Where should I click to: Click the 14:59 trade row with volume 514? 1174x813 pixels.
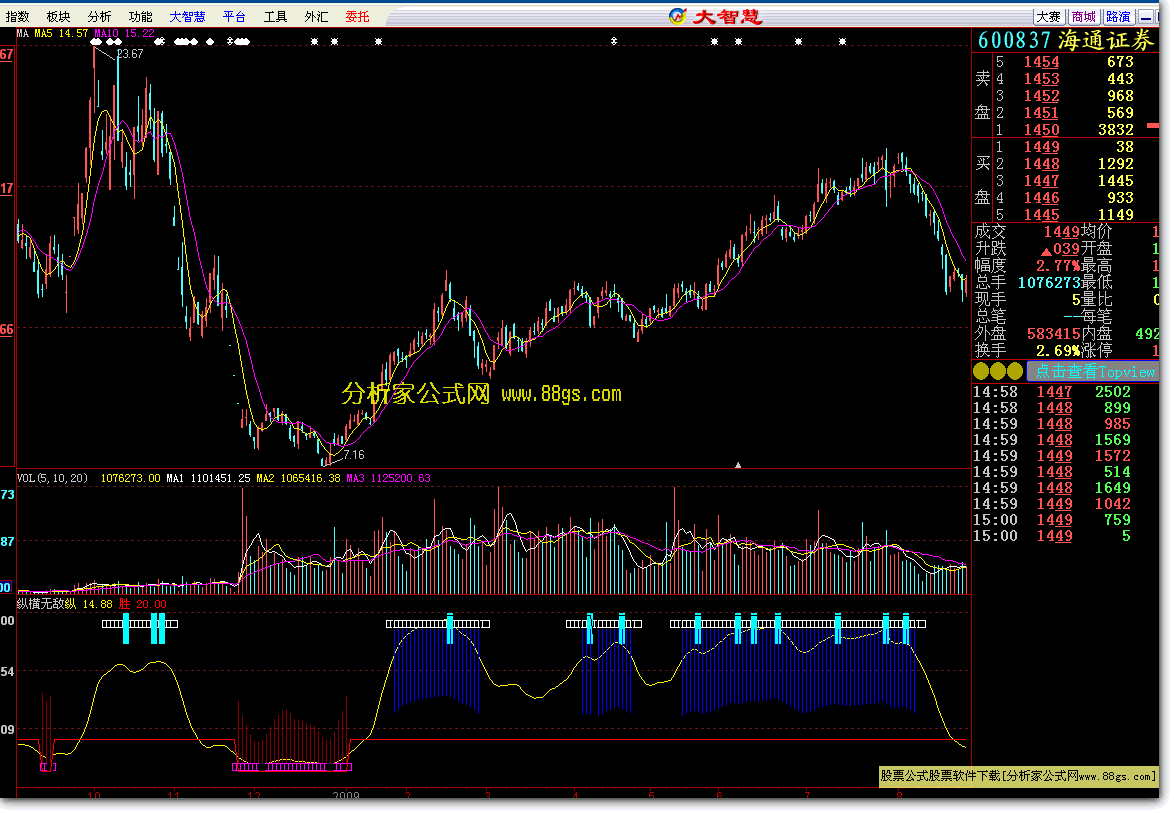[x=1052, y=472]
